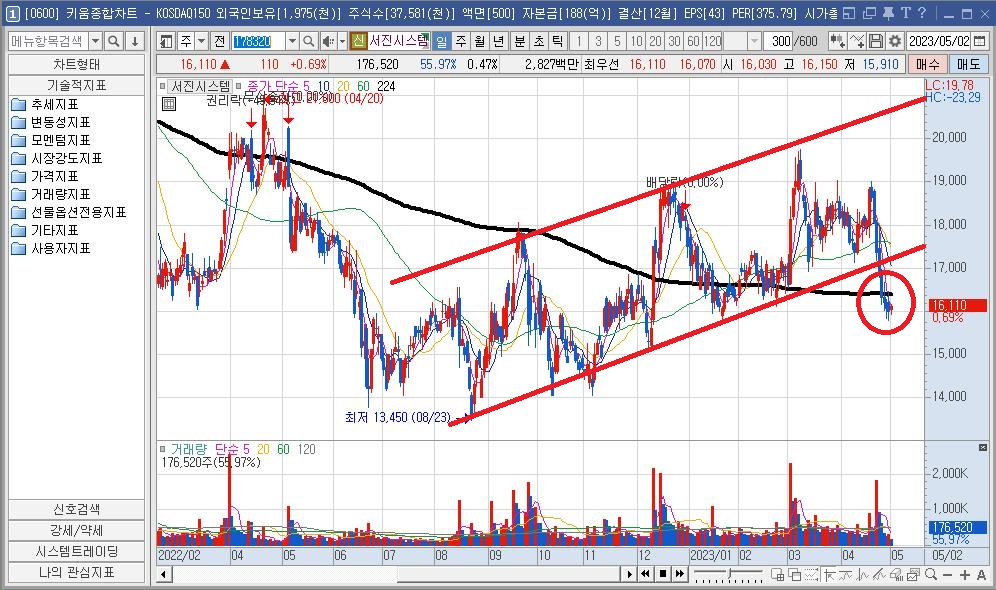Open the 강세/약세 tab
This screenshot has height=590, width=996.
coord(76,530)
